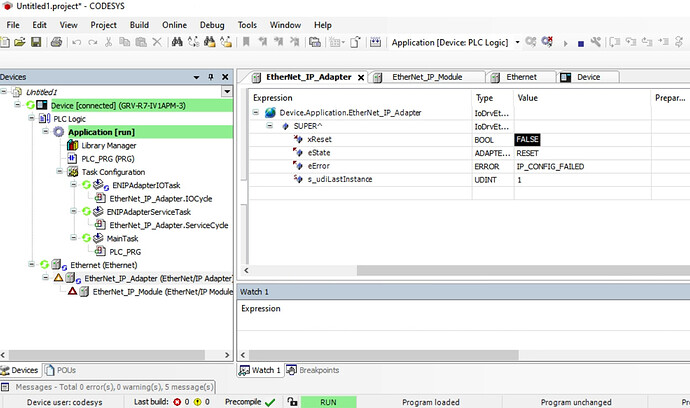
Task: Collapse the SUPER^ expression row
Action: (x=270, y=126)
